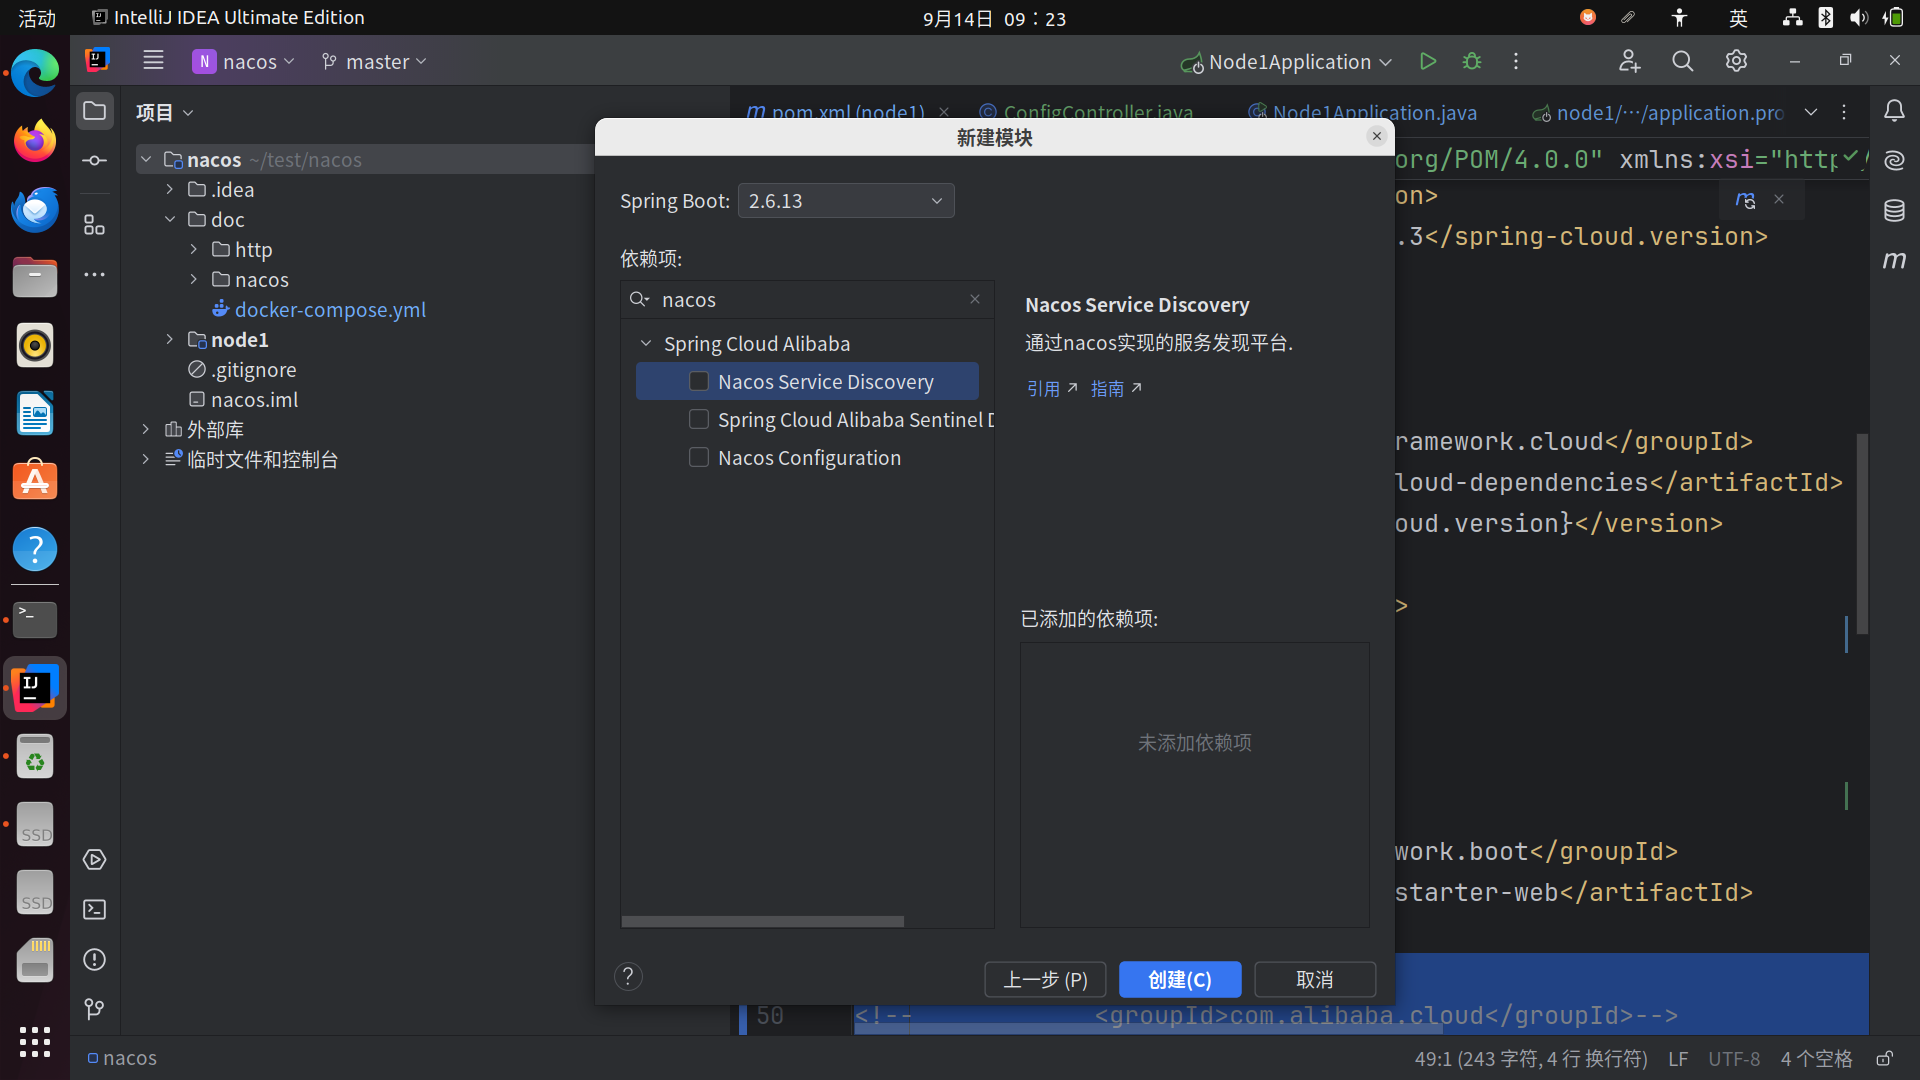
Task: Open Code With Me add-user icon
Action: pyautogui.click(x=1630, y=61)
